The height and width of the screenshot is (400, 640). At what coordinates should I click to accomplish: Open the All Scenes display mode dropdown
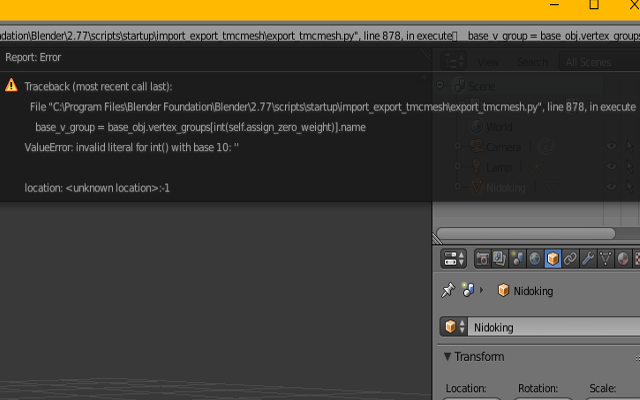[x=599, y=62]
